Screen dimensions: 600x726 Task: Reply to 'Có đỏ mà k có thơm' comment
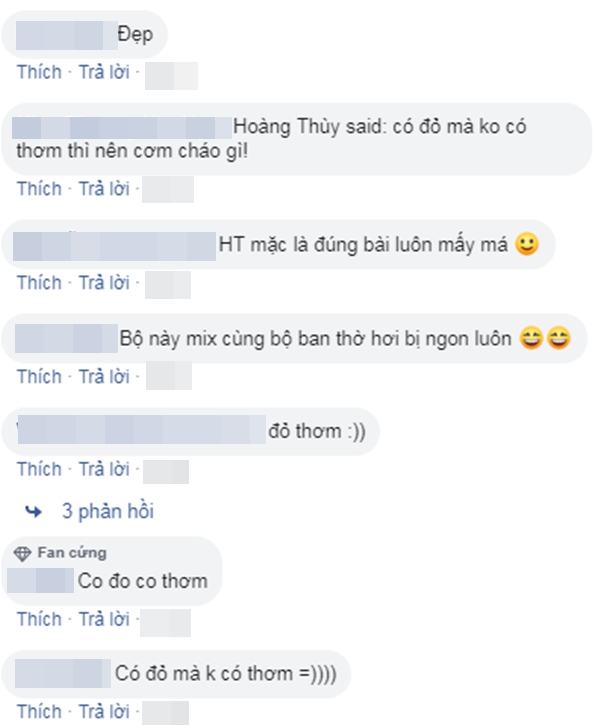click(105, 711)
